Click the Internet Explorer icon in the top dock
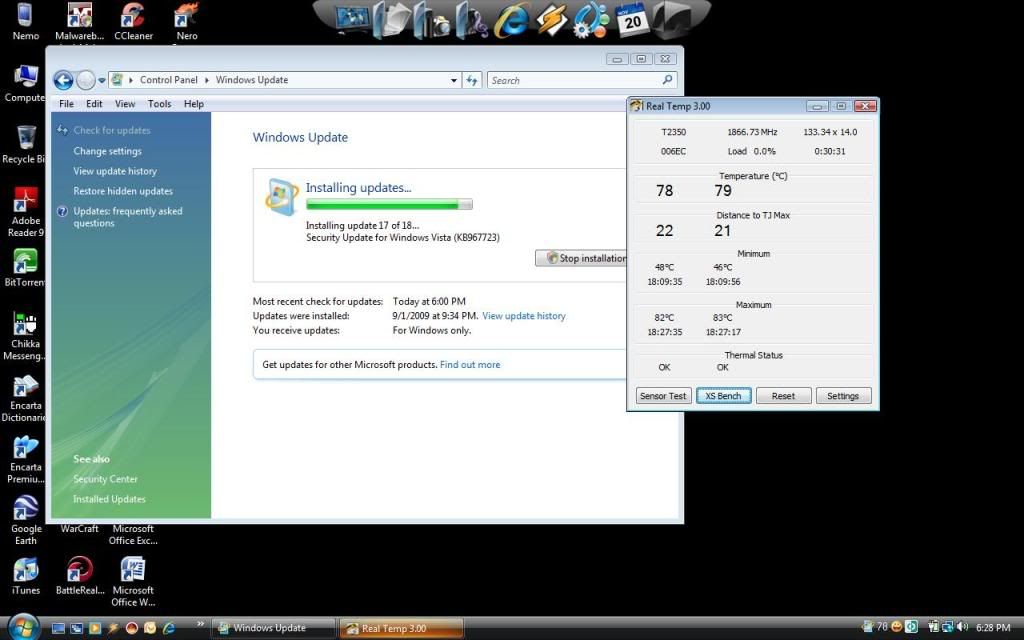Screen dimensions: 1024x640 512,20
